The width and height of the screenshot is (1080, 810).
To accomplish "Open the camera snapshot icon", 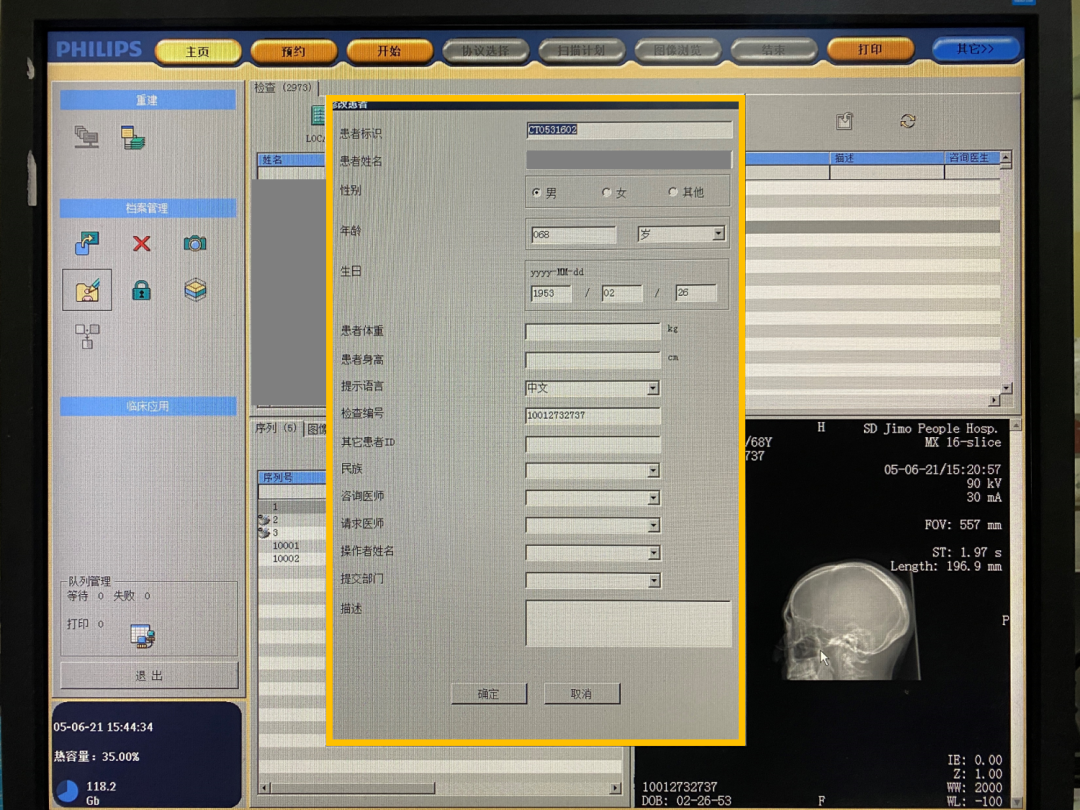I will pos(195,243).
